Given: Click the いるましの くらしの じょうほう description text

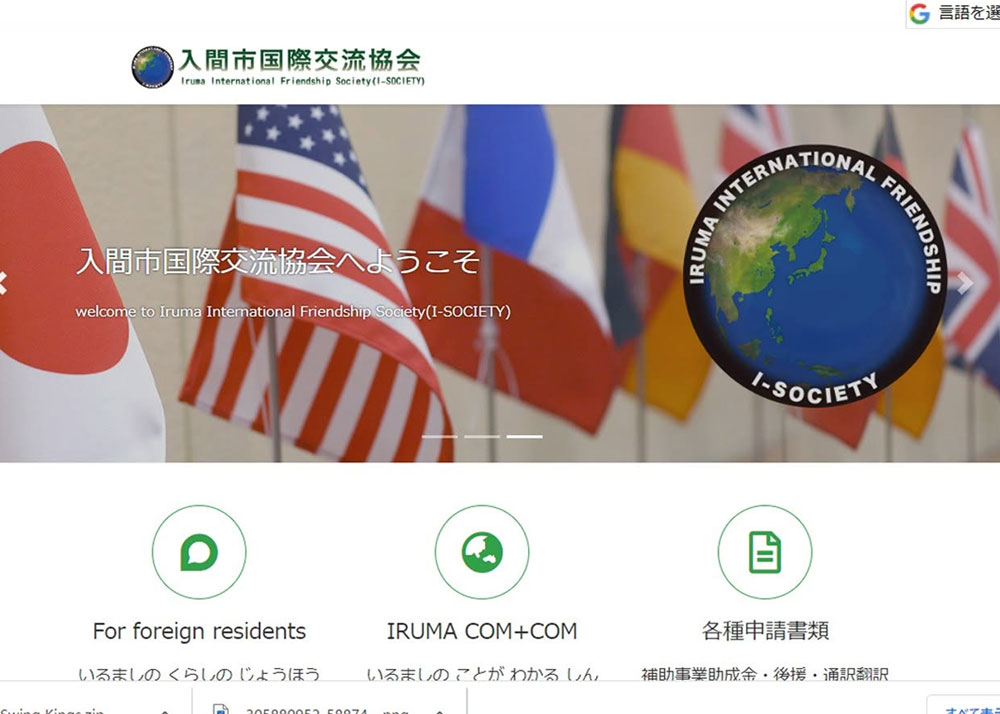Looking at the screenshot, I should click(x=199, y=673).
